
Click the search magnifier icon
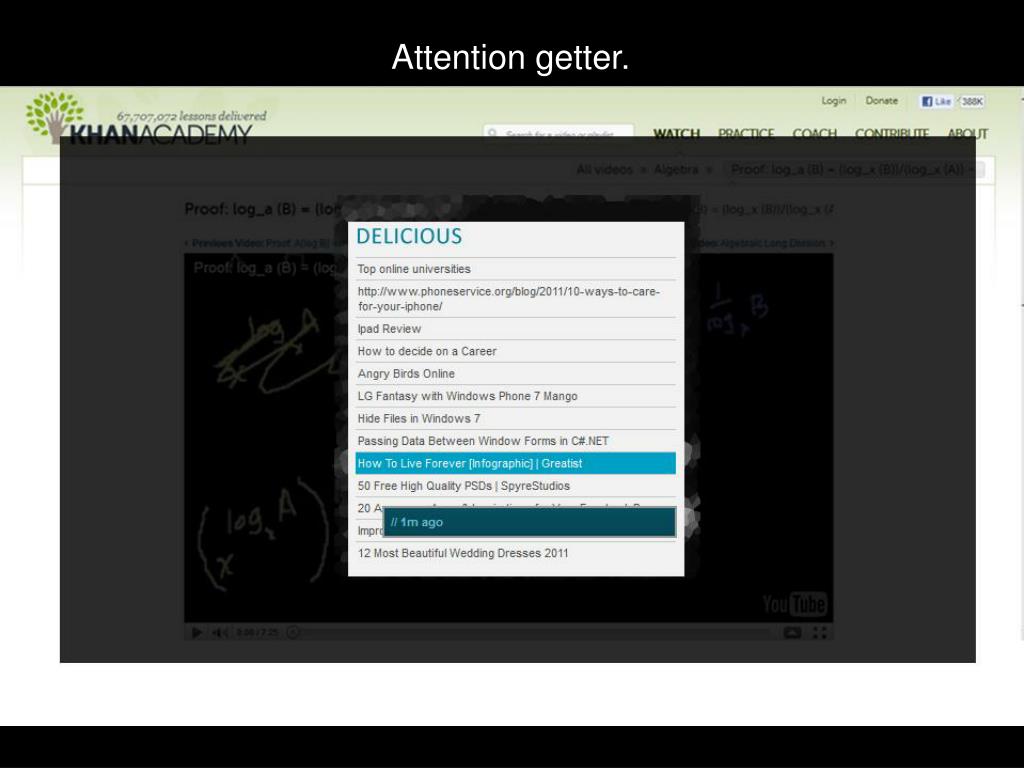click(492, 133)
